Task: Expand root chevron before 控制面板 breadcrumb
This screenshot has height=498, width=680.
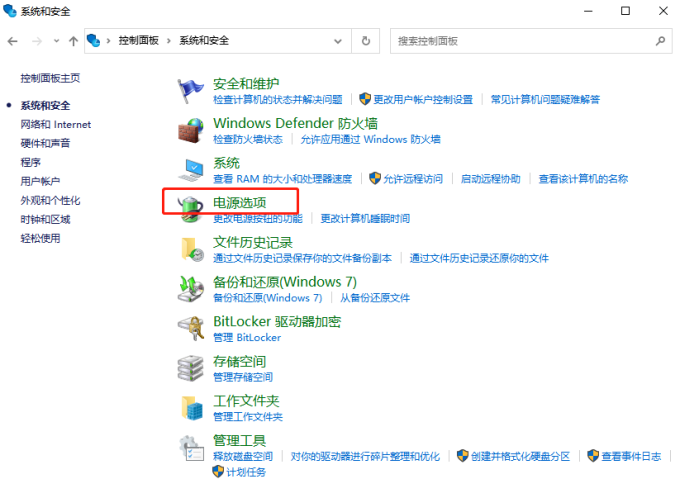Action: pyautogui.click(x=108, y=41)
